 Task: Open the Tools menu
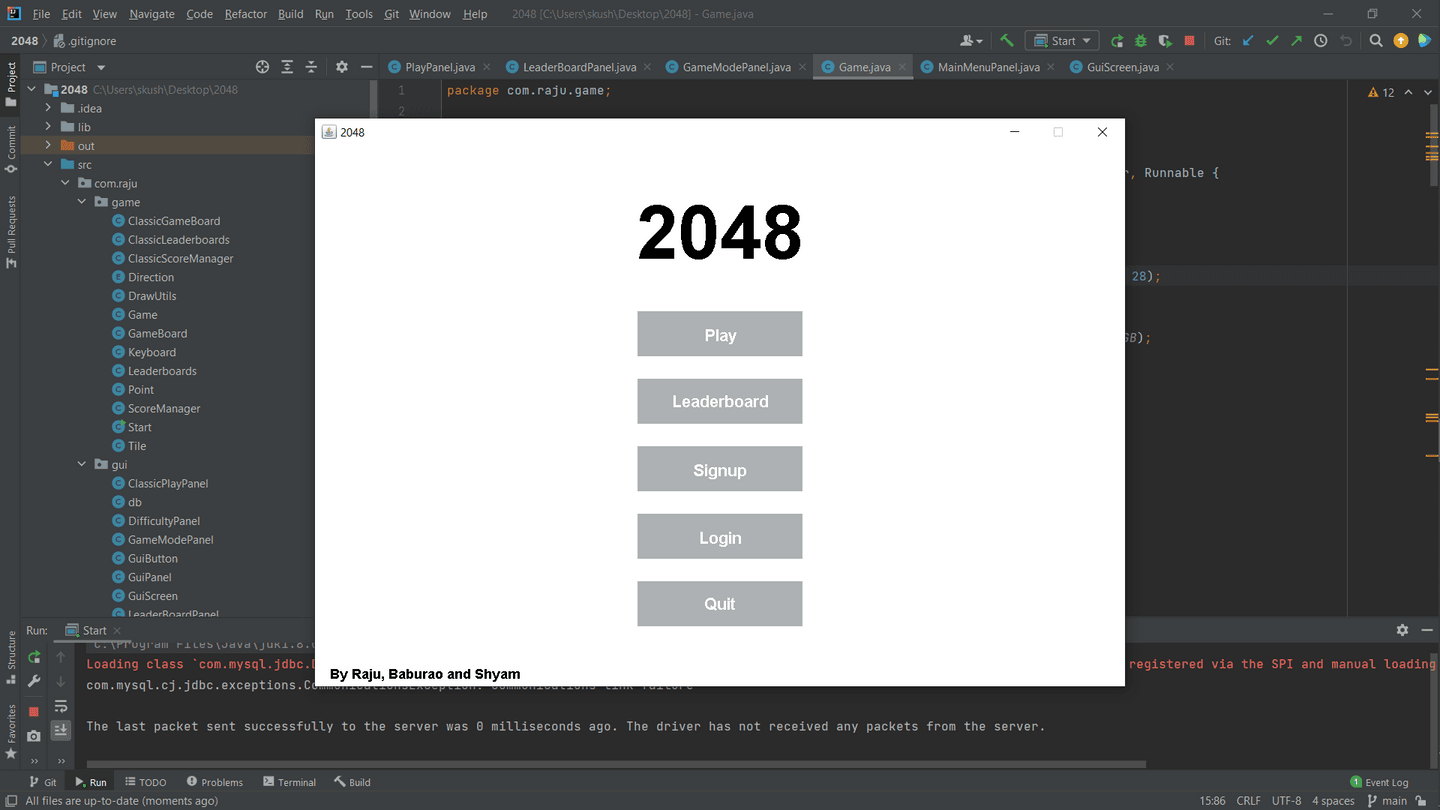tap(359, 14)
